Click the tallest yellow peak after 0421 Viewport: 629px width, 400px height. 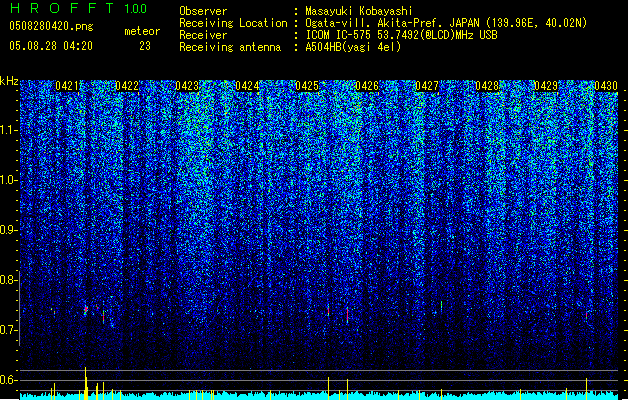(85, 383)
